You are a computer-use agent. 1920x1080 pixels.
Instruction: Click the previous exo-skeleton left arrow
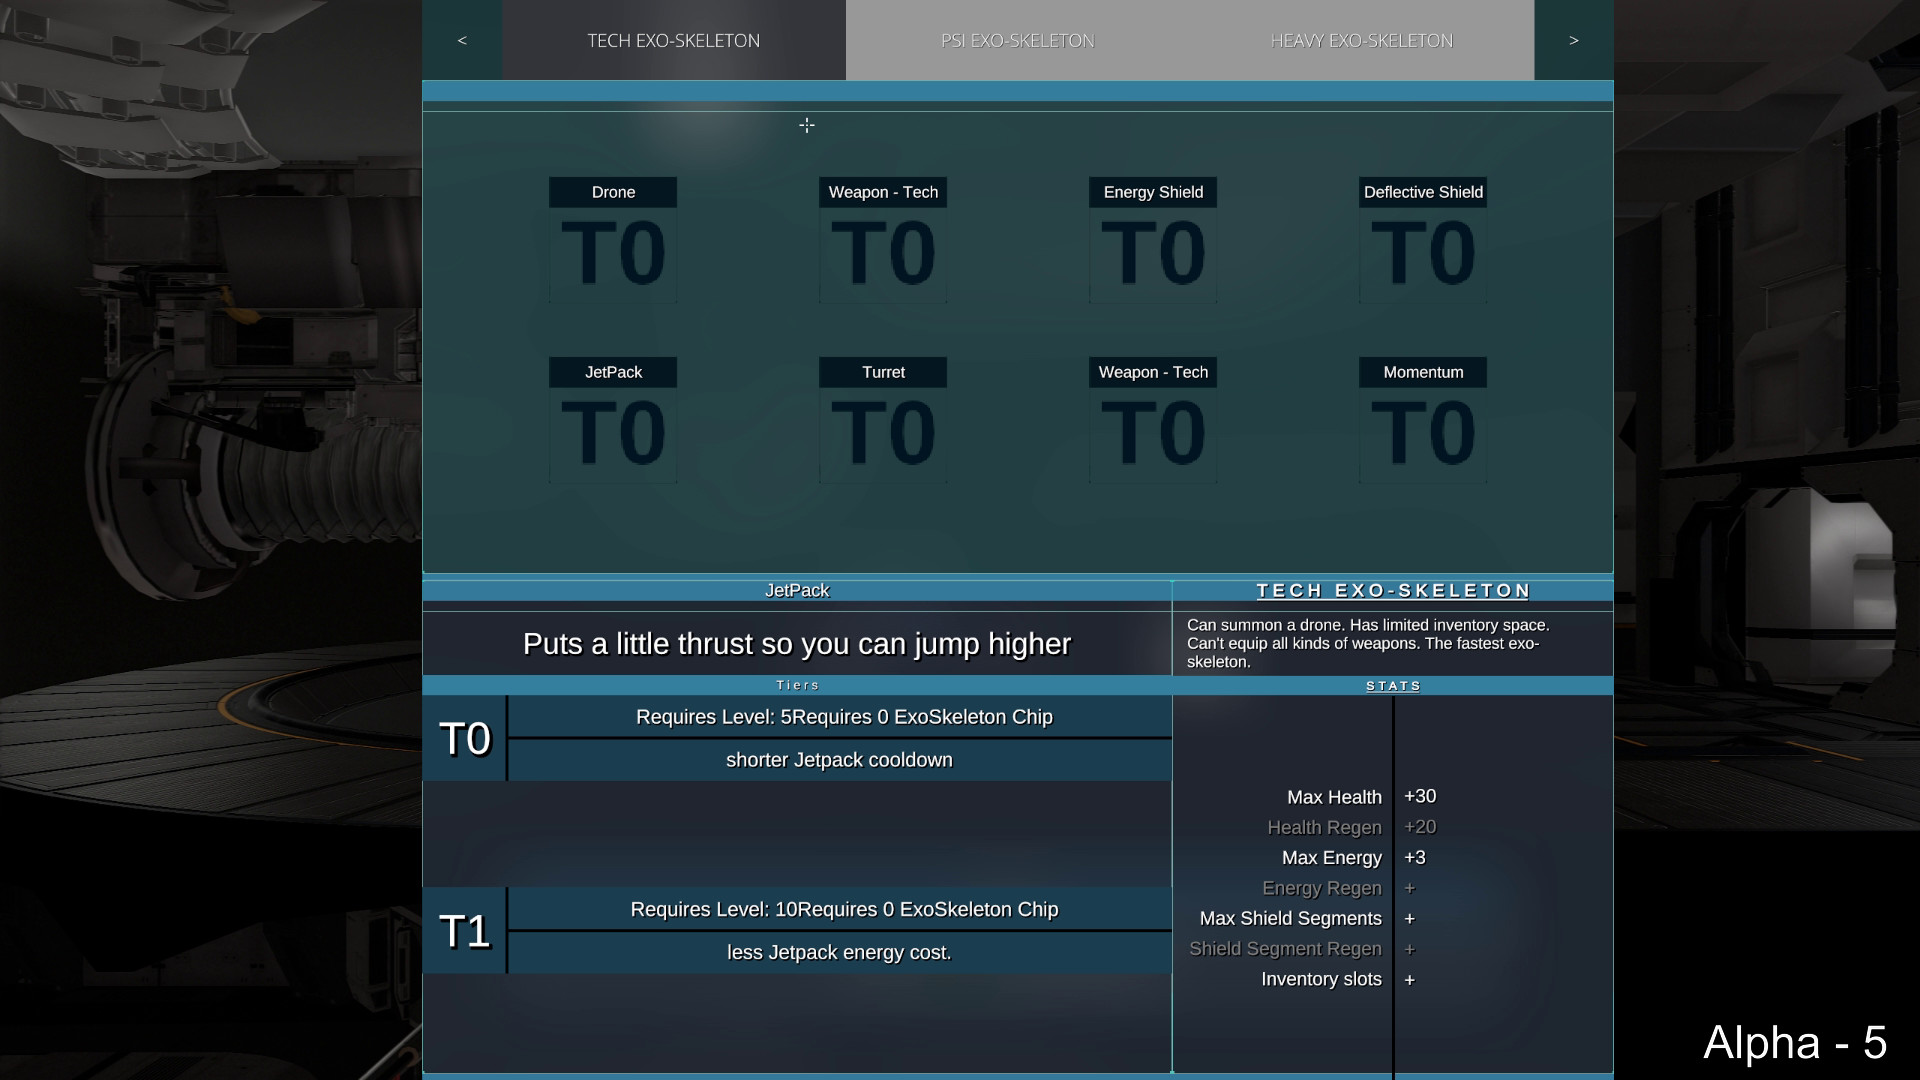tap(462, 40)
